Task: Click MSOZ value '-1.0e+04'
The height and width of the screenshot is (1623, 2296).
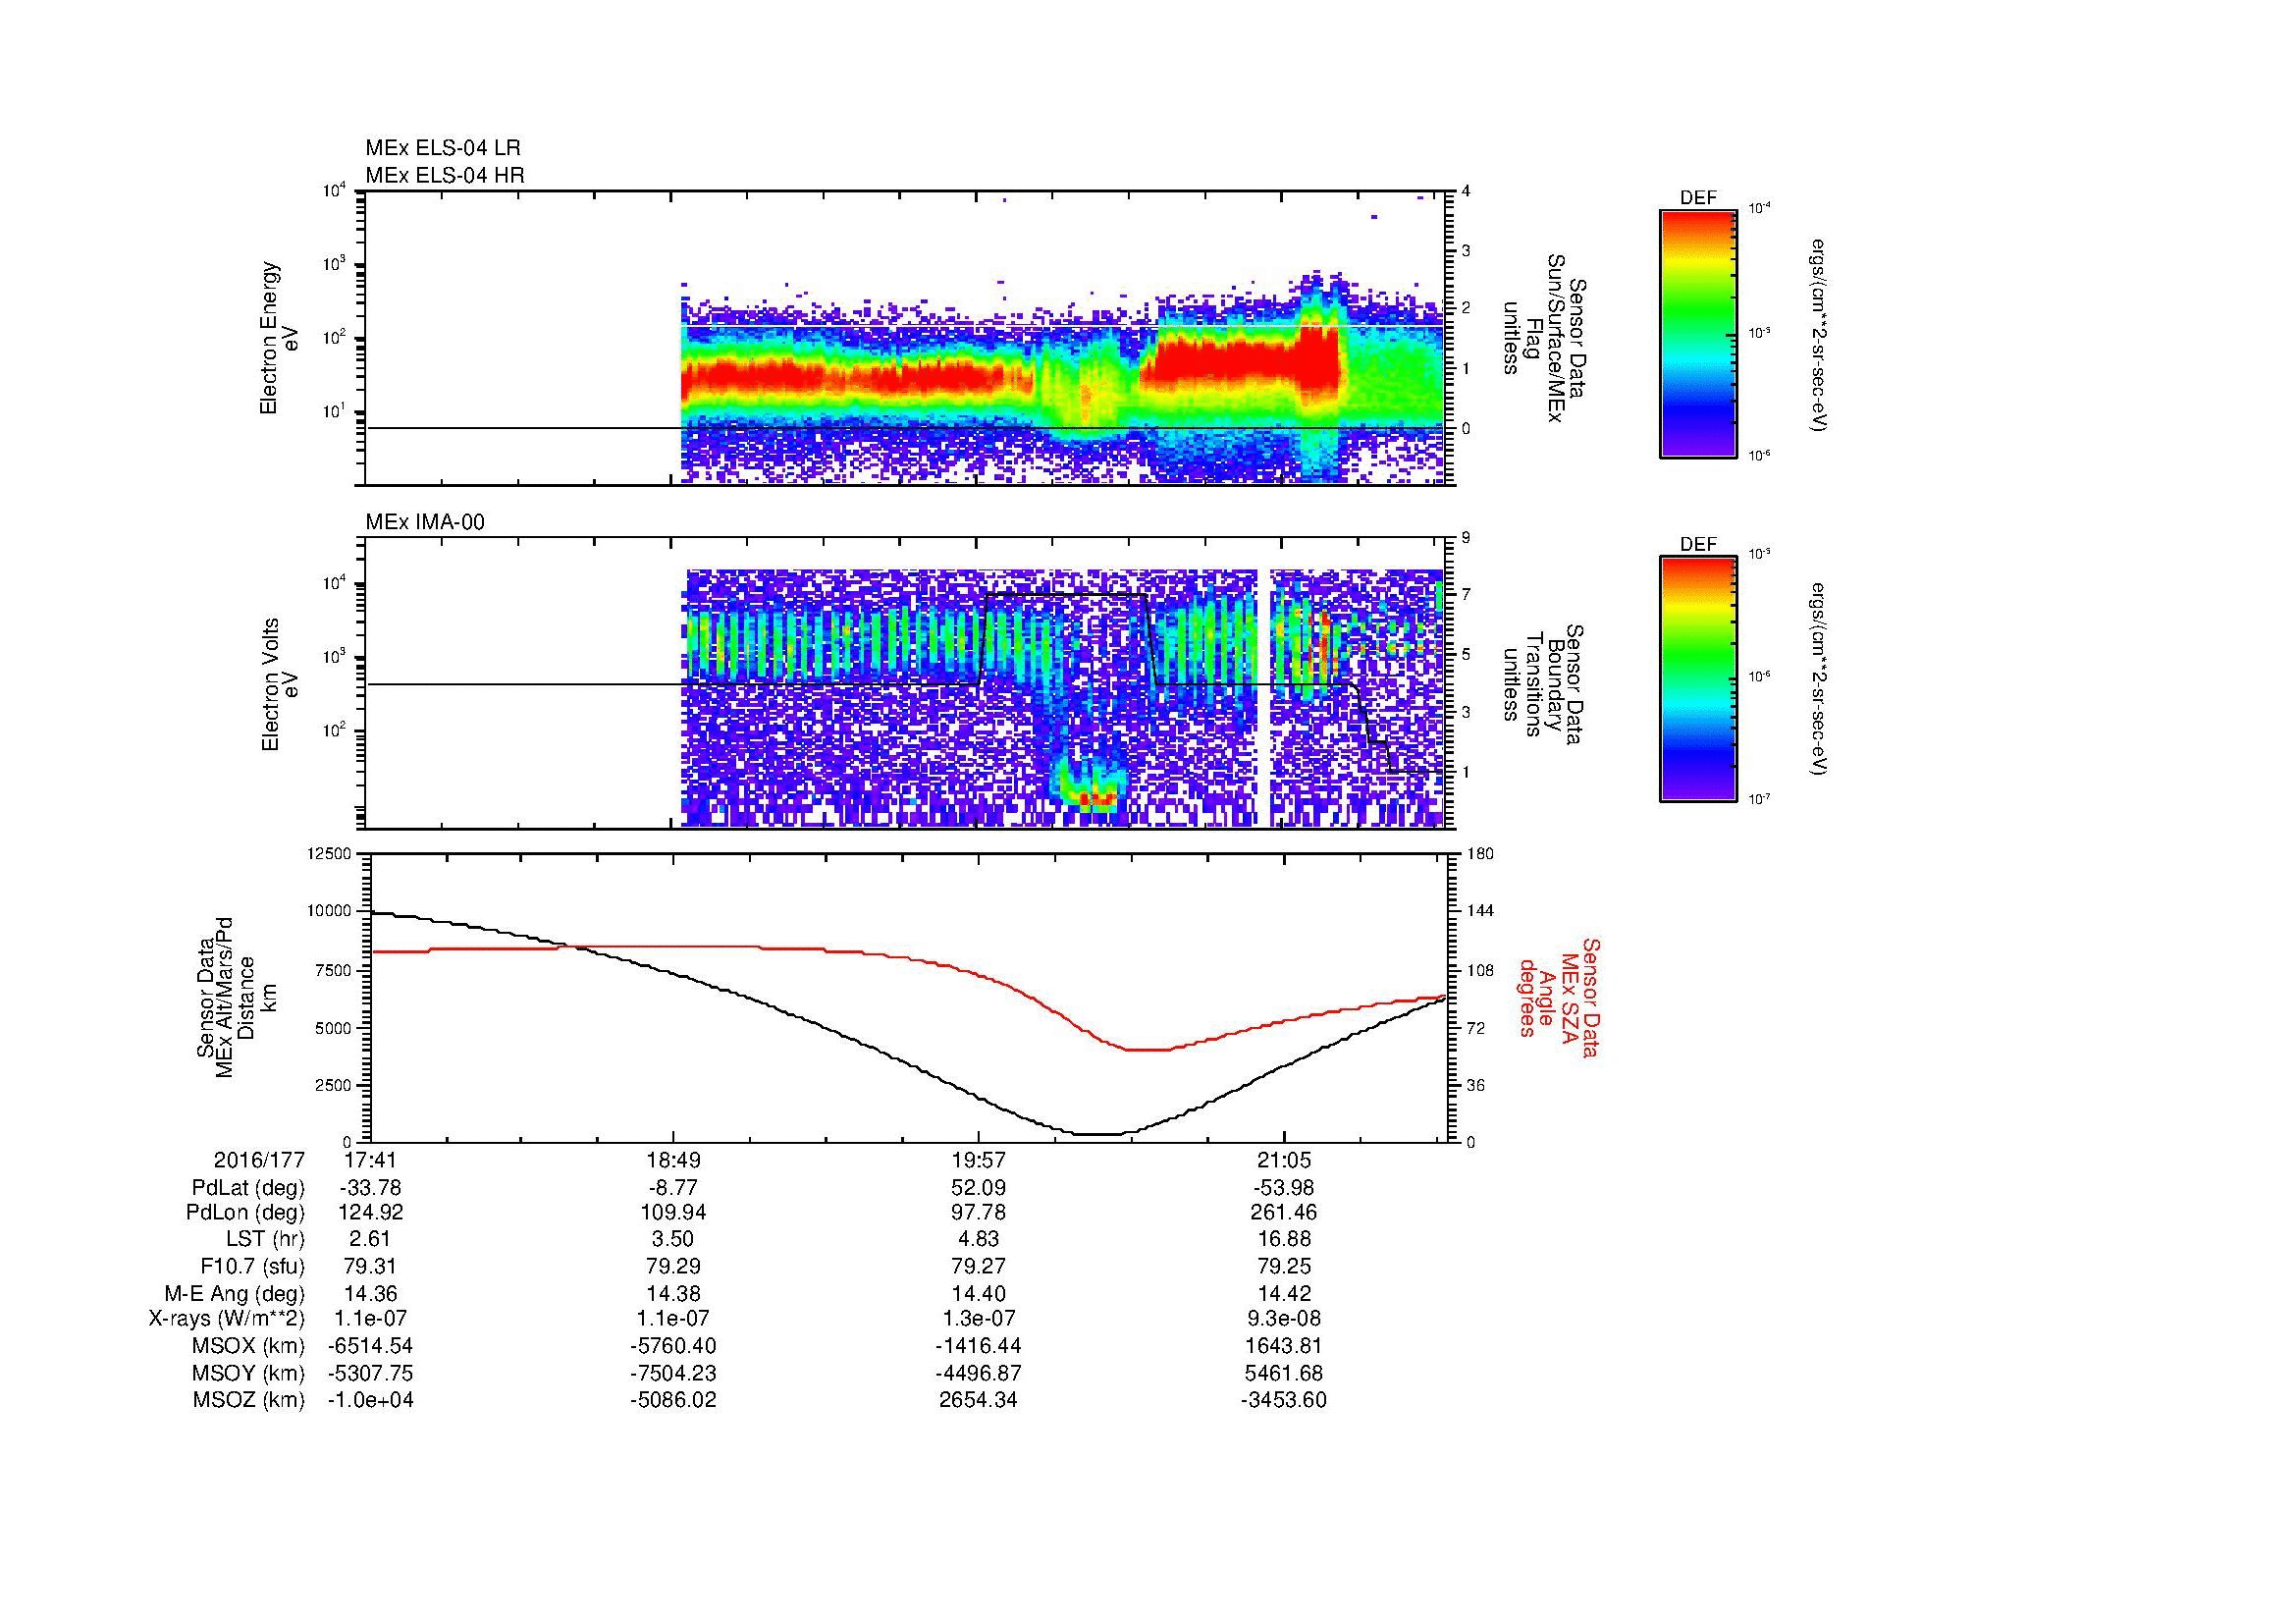Action: (x=371, y=1400)
